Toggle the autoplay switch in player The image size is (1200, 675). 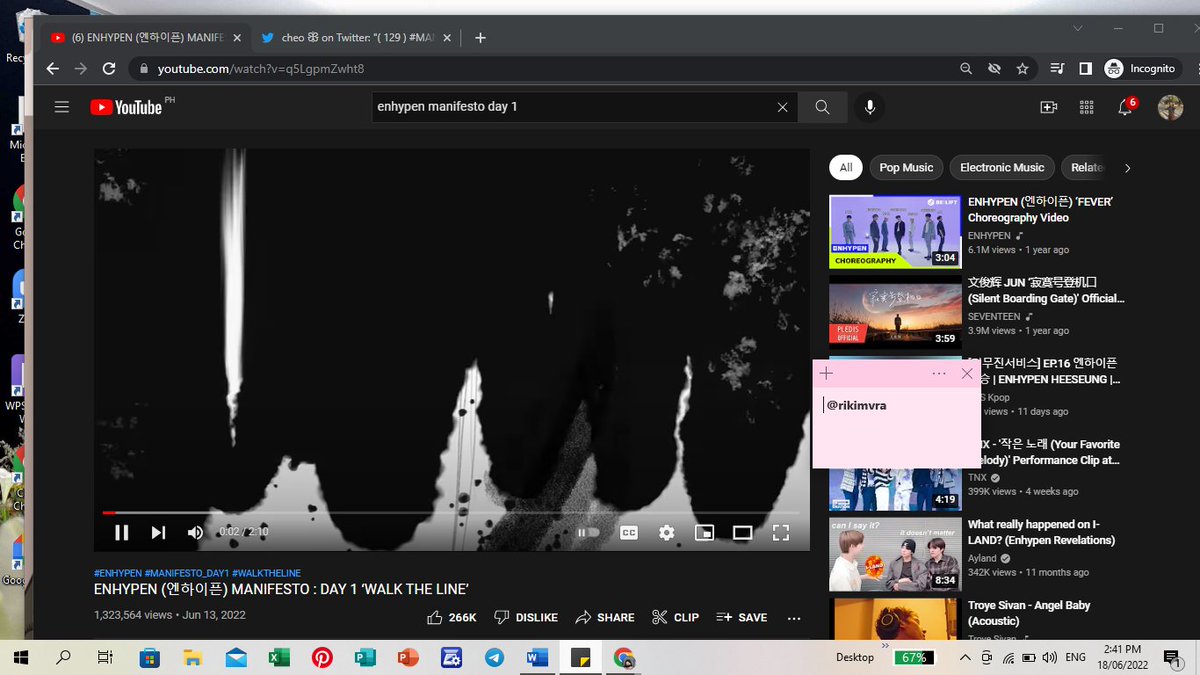tap(588, 532)
